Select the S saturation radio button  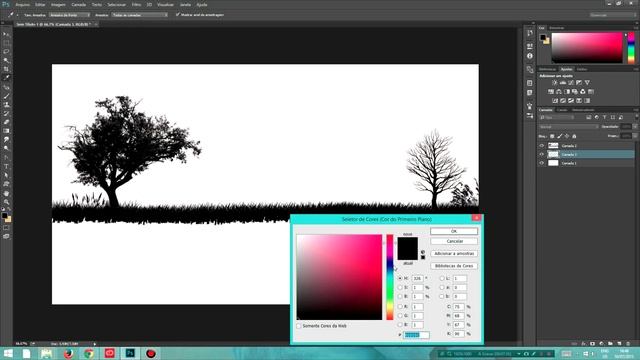click(x=400, y=288)
